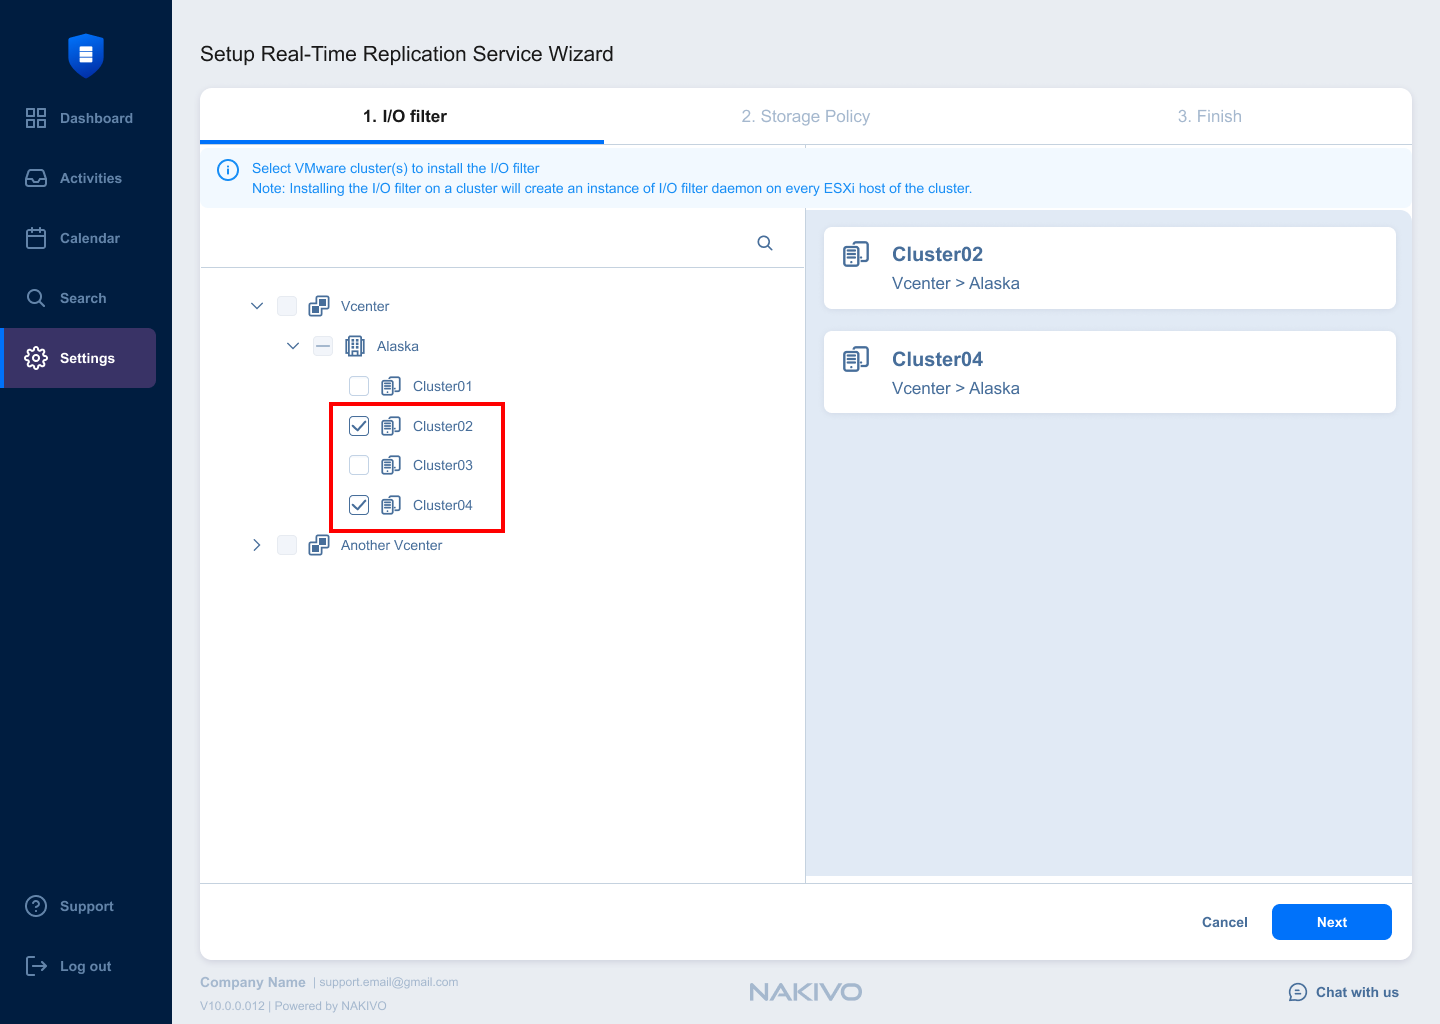Cancel the wizard

1224,922
